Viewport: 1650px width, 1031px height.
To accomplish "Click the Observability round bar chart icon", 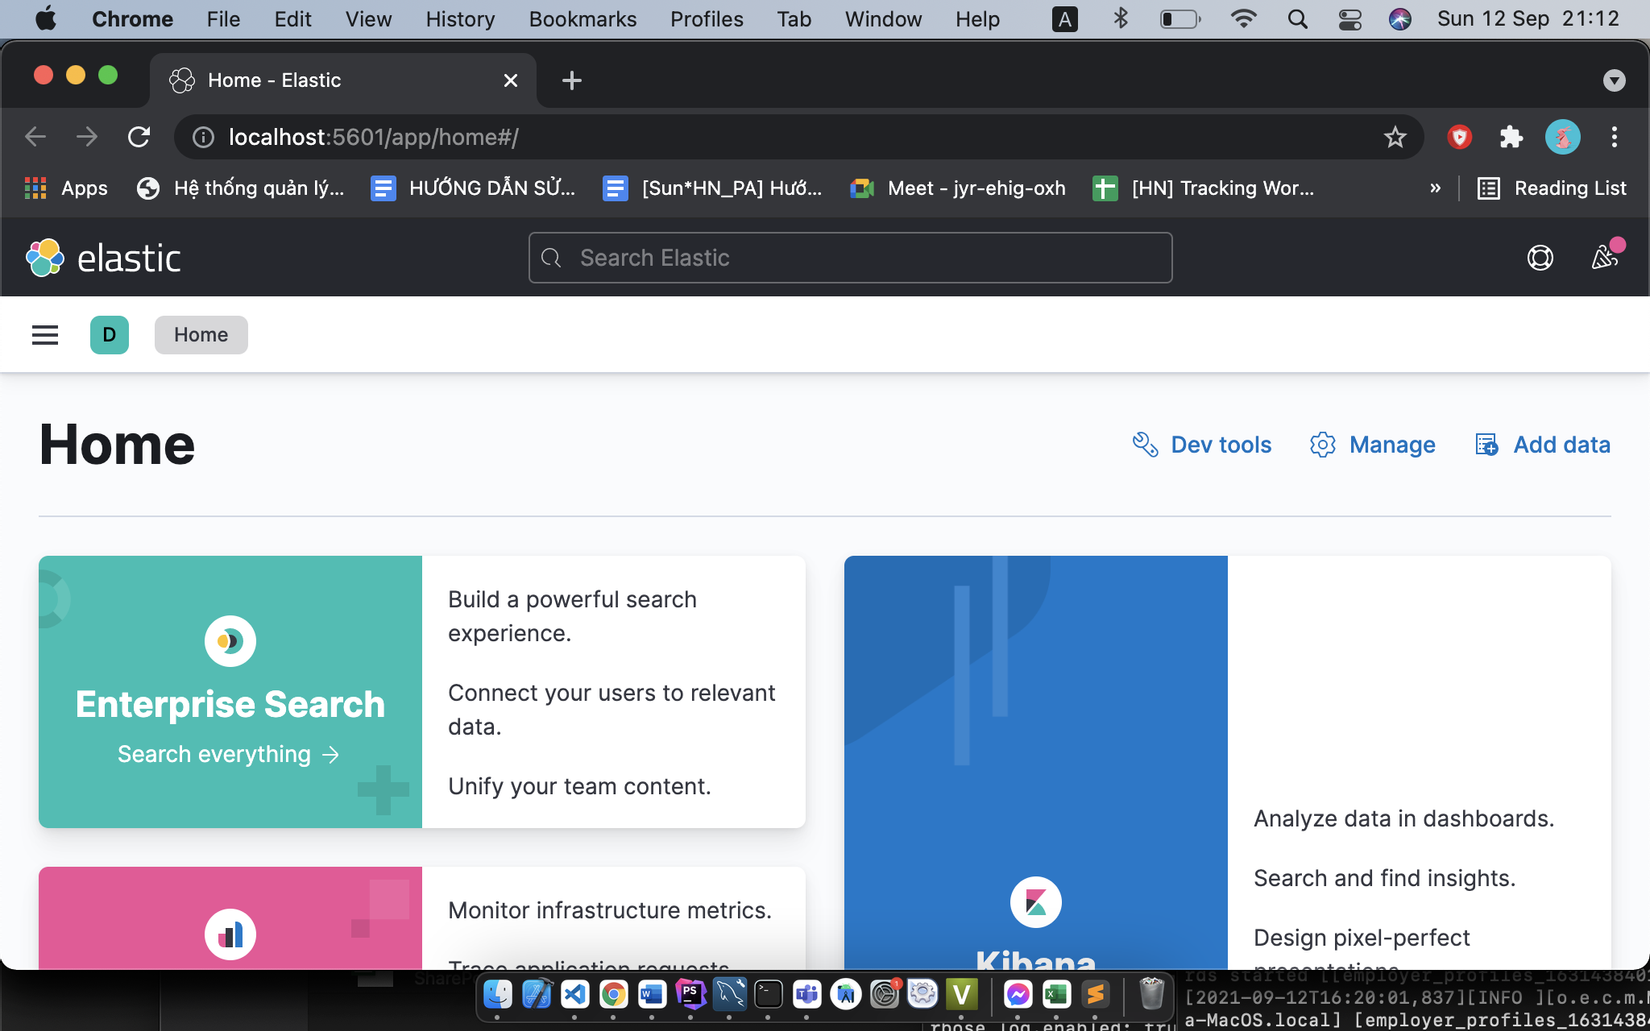I will click(x=230, y=934).
